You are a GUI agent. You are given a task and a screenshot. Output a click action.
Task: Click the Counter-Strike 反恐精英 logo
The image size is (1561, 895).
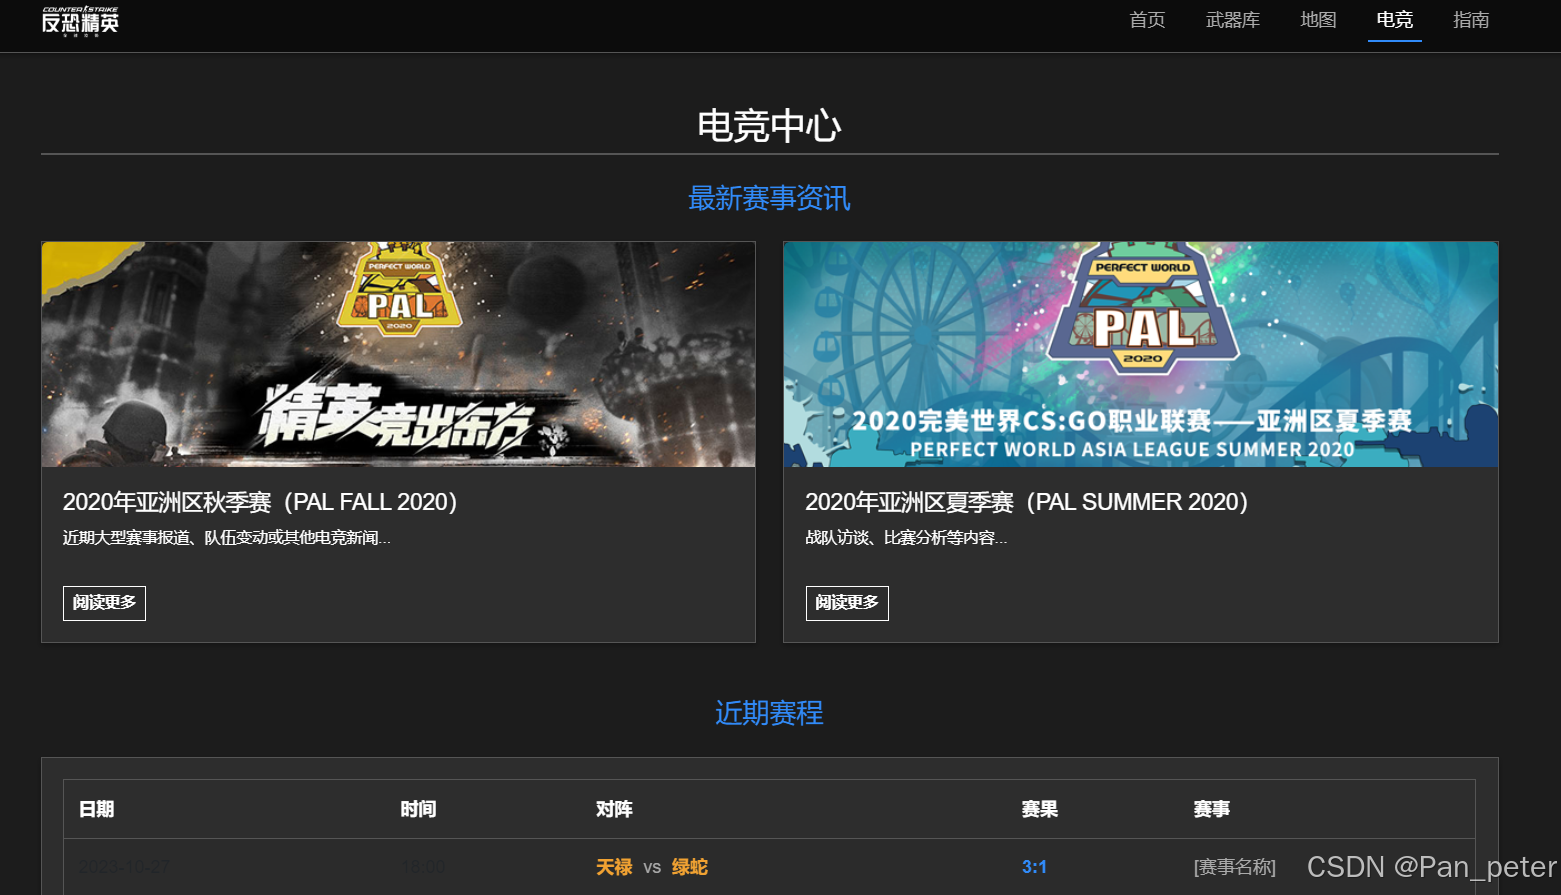coord(80,21)
